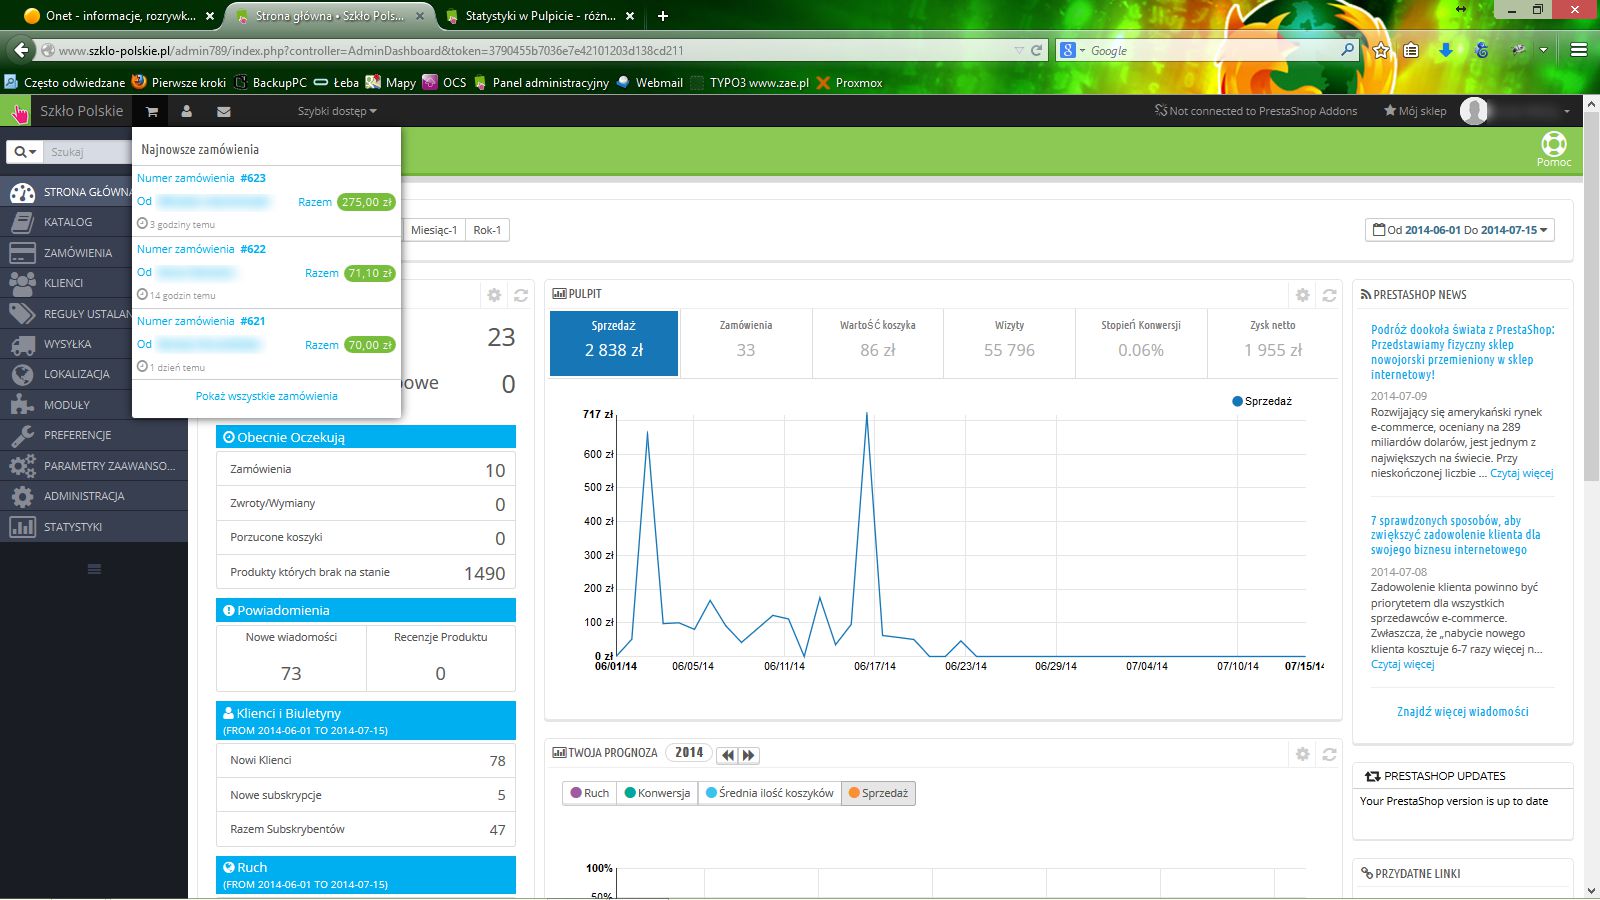Viewport: 1600px width, 900px height.
Task: Open the Firefox downloads arrow icon
Action: (1446, 50)
